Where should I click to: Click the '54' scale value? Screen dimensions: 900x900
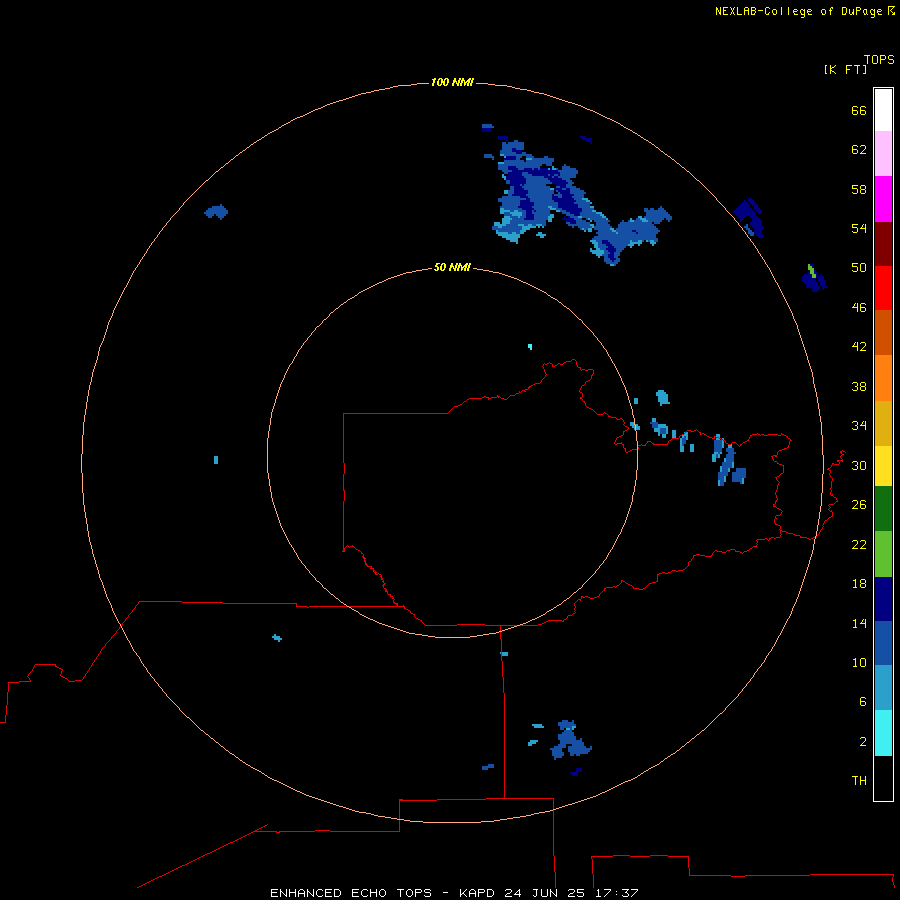859,228
